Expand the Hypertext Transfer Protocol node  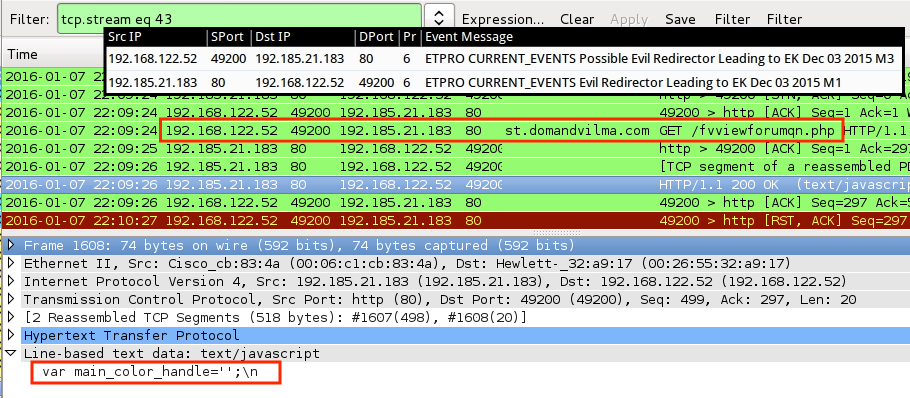pos(10,335)
